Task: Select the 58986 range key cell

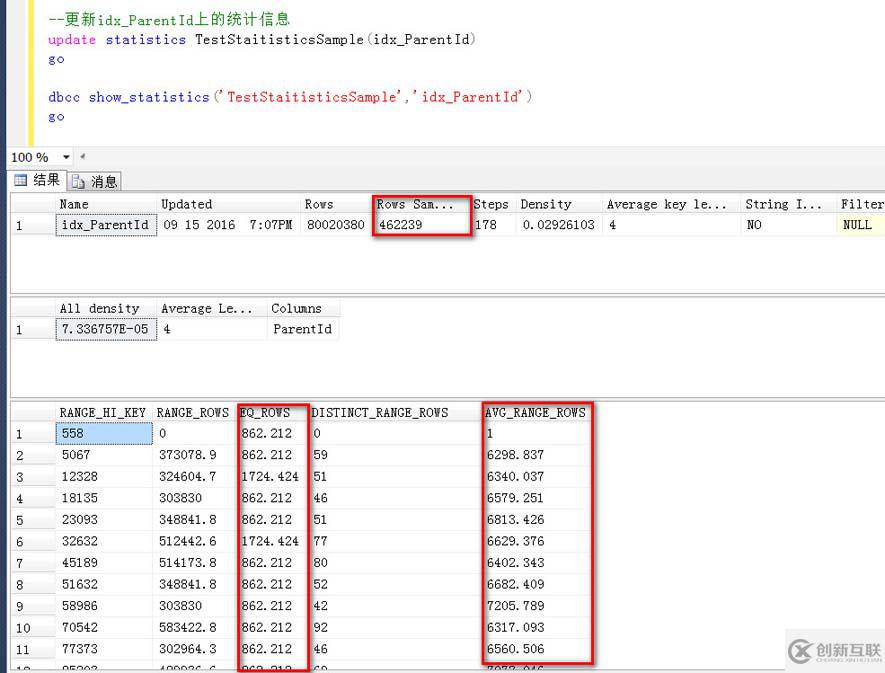Action: coord(104,606)
